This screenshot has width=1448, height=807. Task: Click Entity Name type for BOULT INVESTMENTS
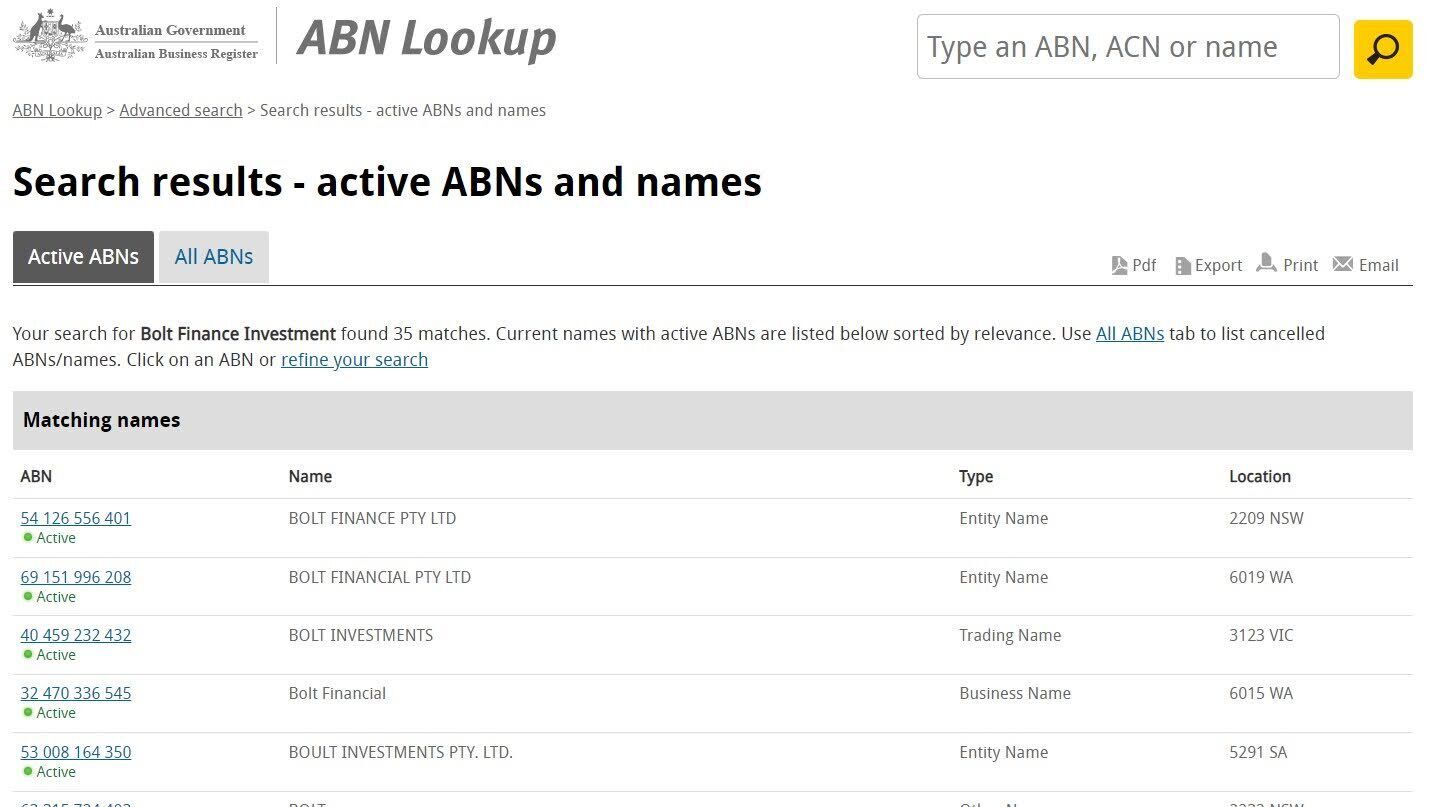1003,752
